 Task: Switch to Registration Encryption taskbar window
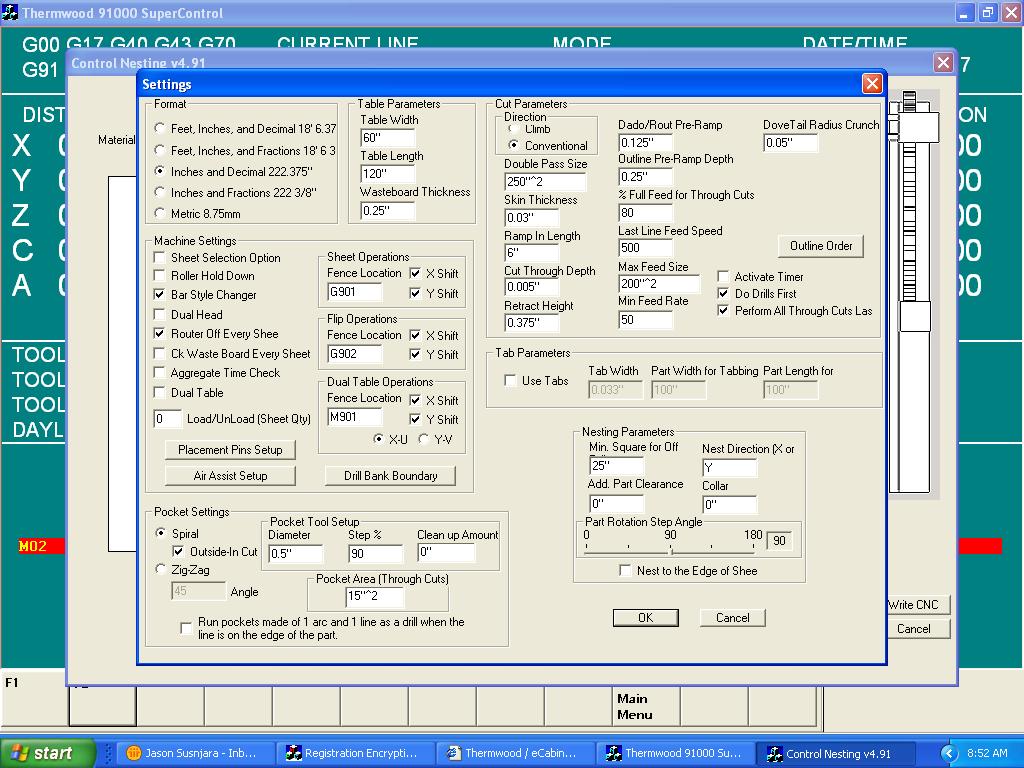click(x=353, y=753)
